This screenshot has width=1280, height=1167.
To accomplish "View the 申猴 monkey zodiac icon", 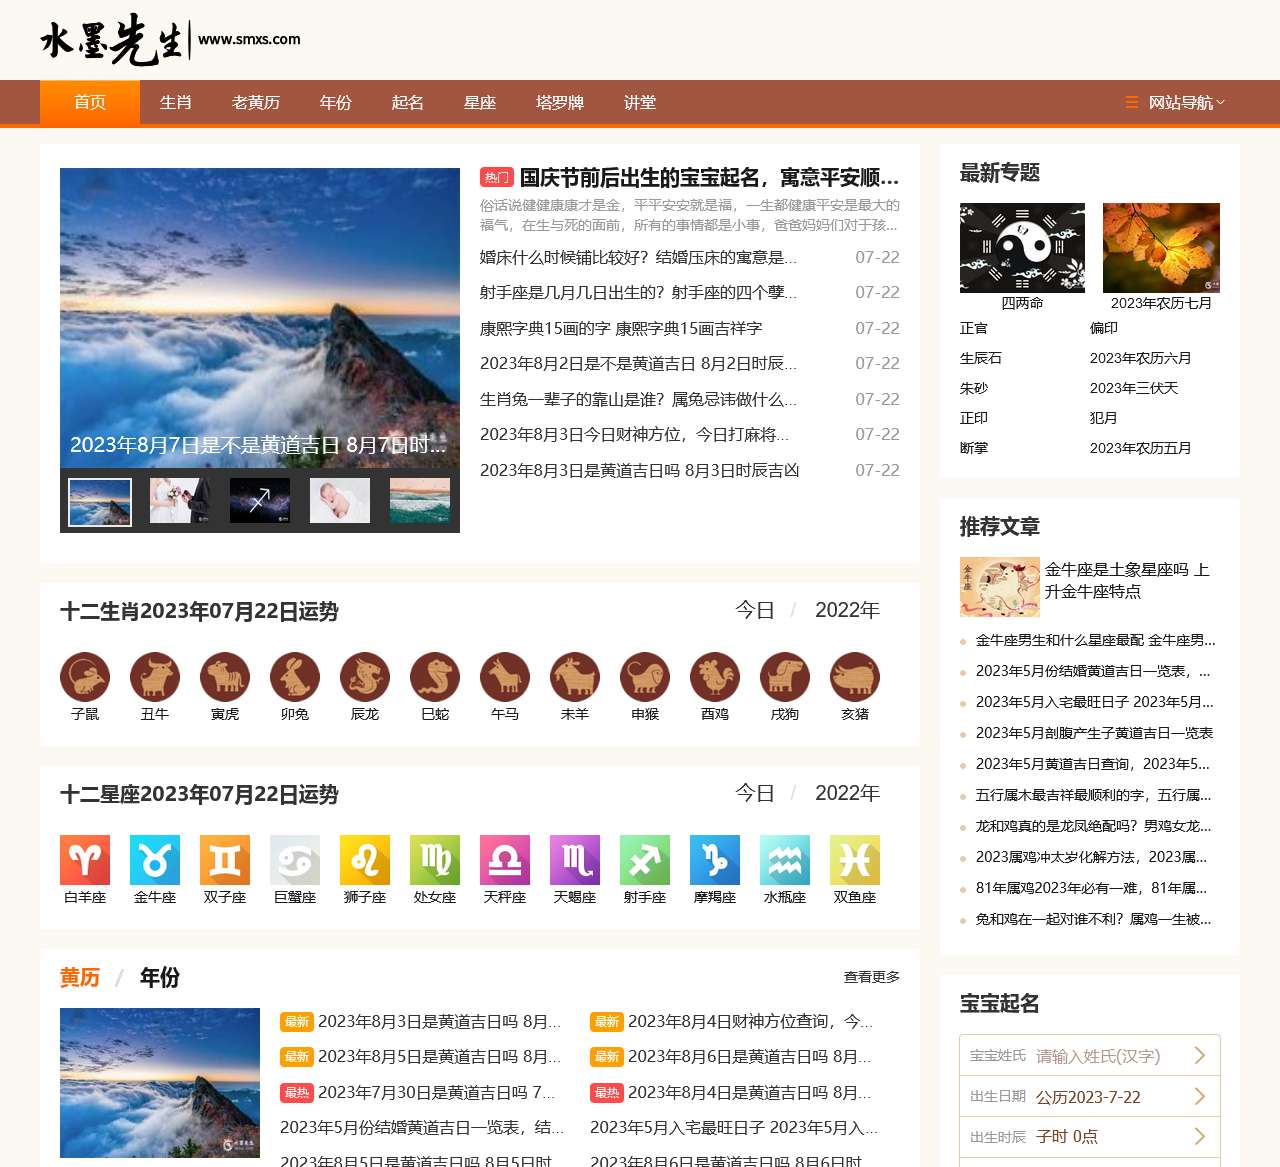I will point(645,677).
